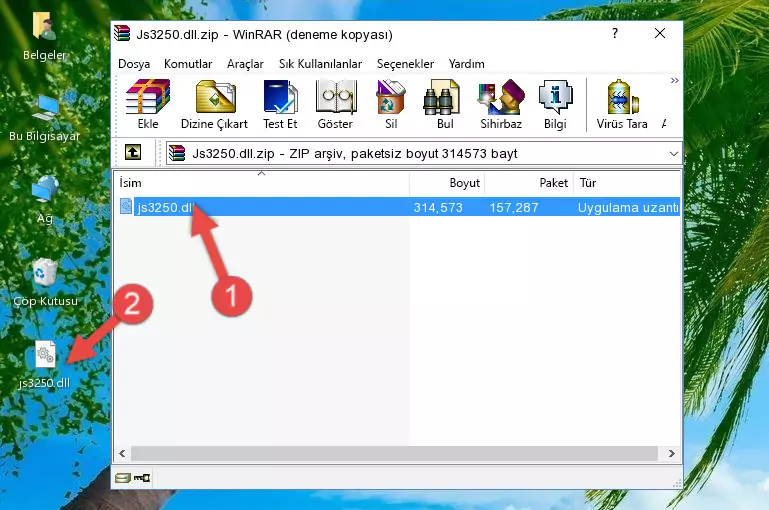The width and height of the screenshot is (769, 510).
Task: Select the js3250.dll file row
Action: (398, 207)
